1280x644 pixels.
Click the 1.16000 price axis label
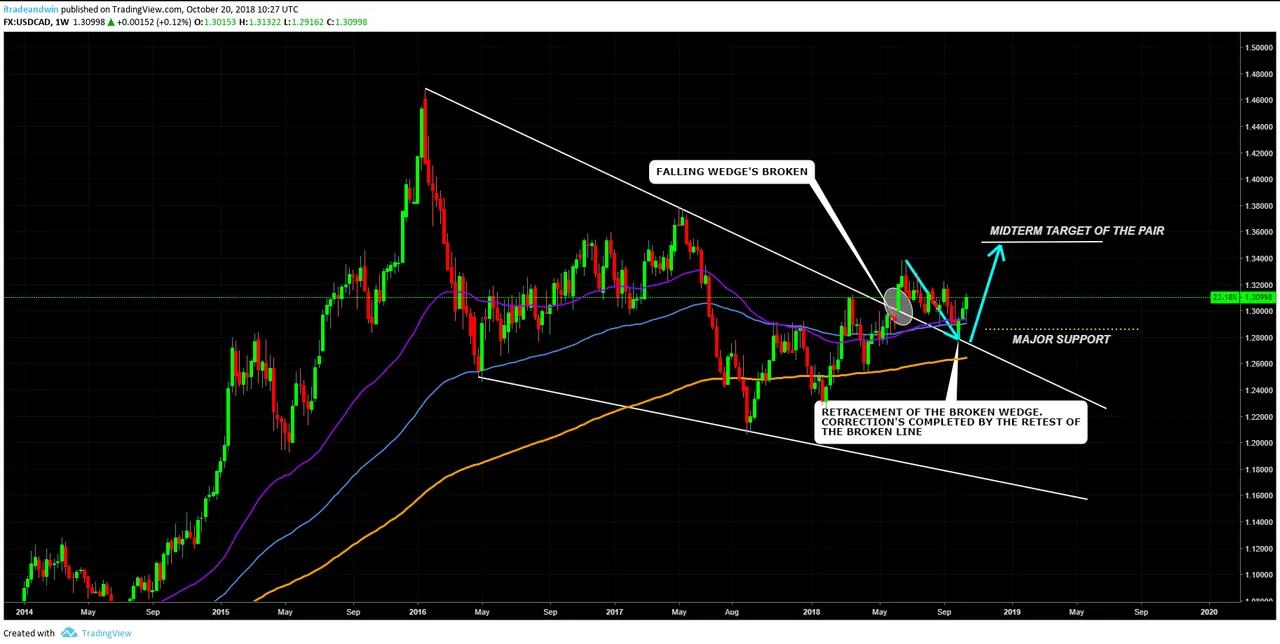point(1258,496)
